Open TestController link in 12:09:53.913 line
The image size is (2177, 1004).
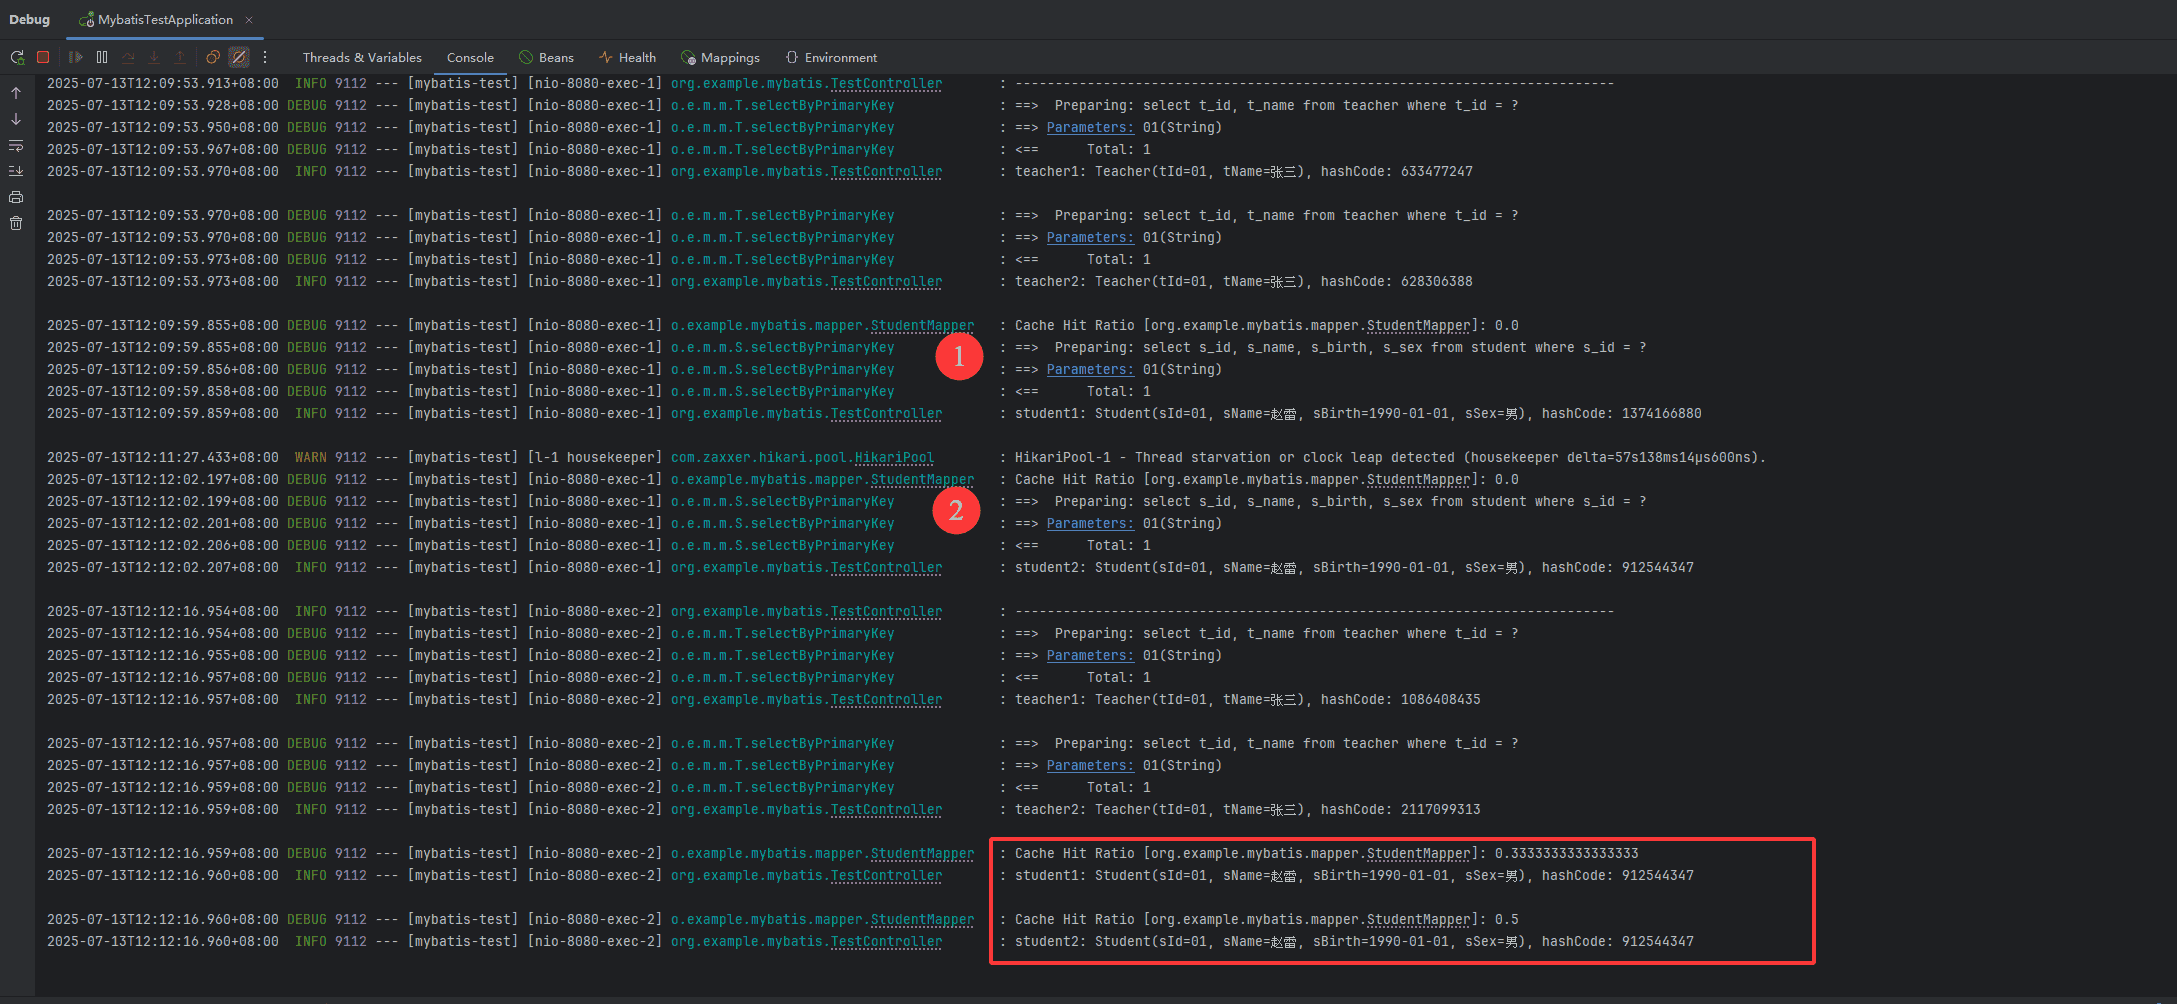tap(886, 83)
